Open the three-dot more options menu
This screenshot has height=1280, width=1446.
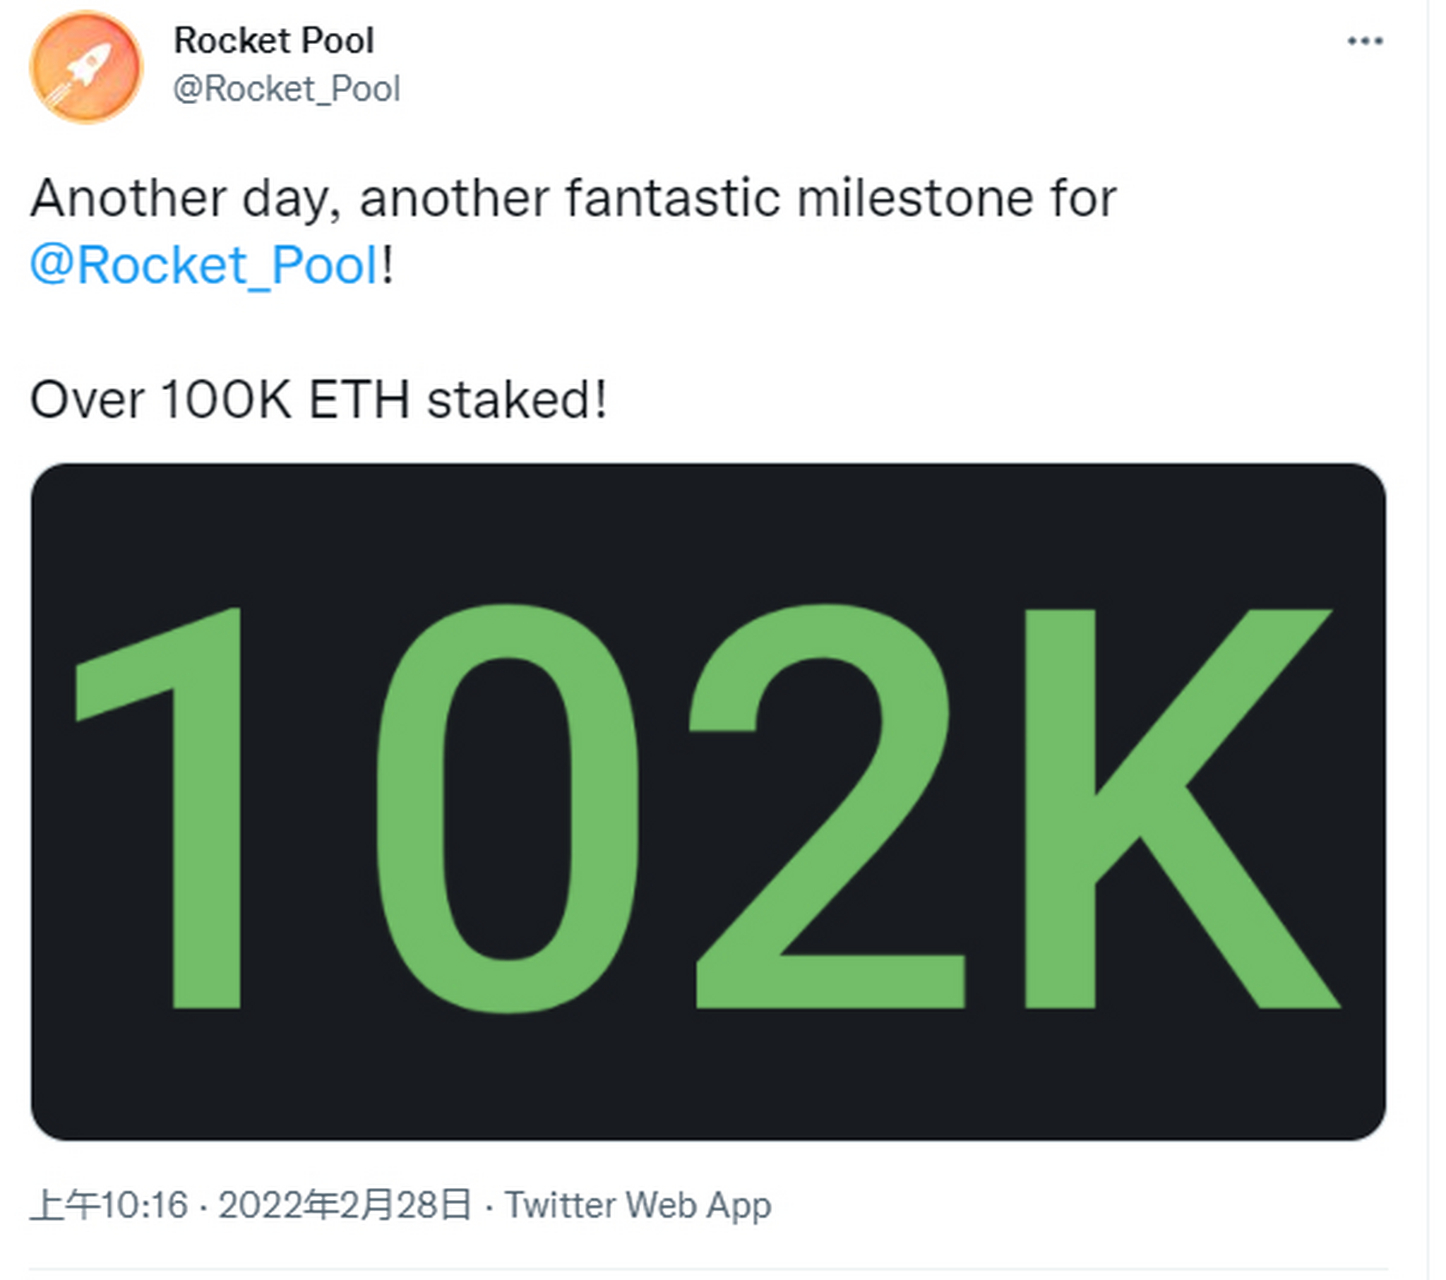coord(1365,41)
